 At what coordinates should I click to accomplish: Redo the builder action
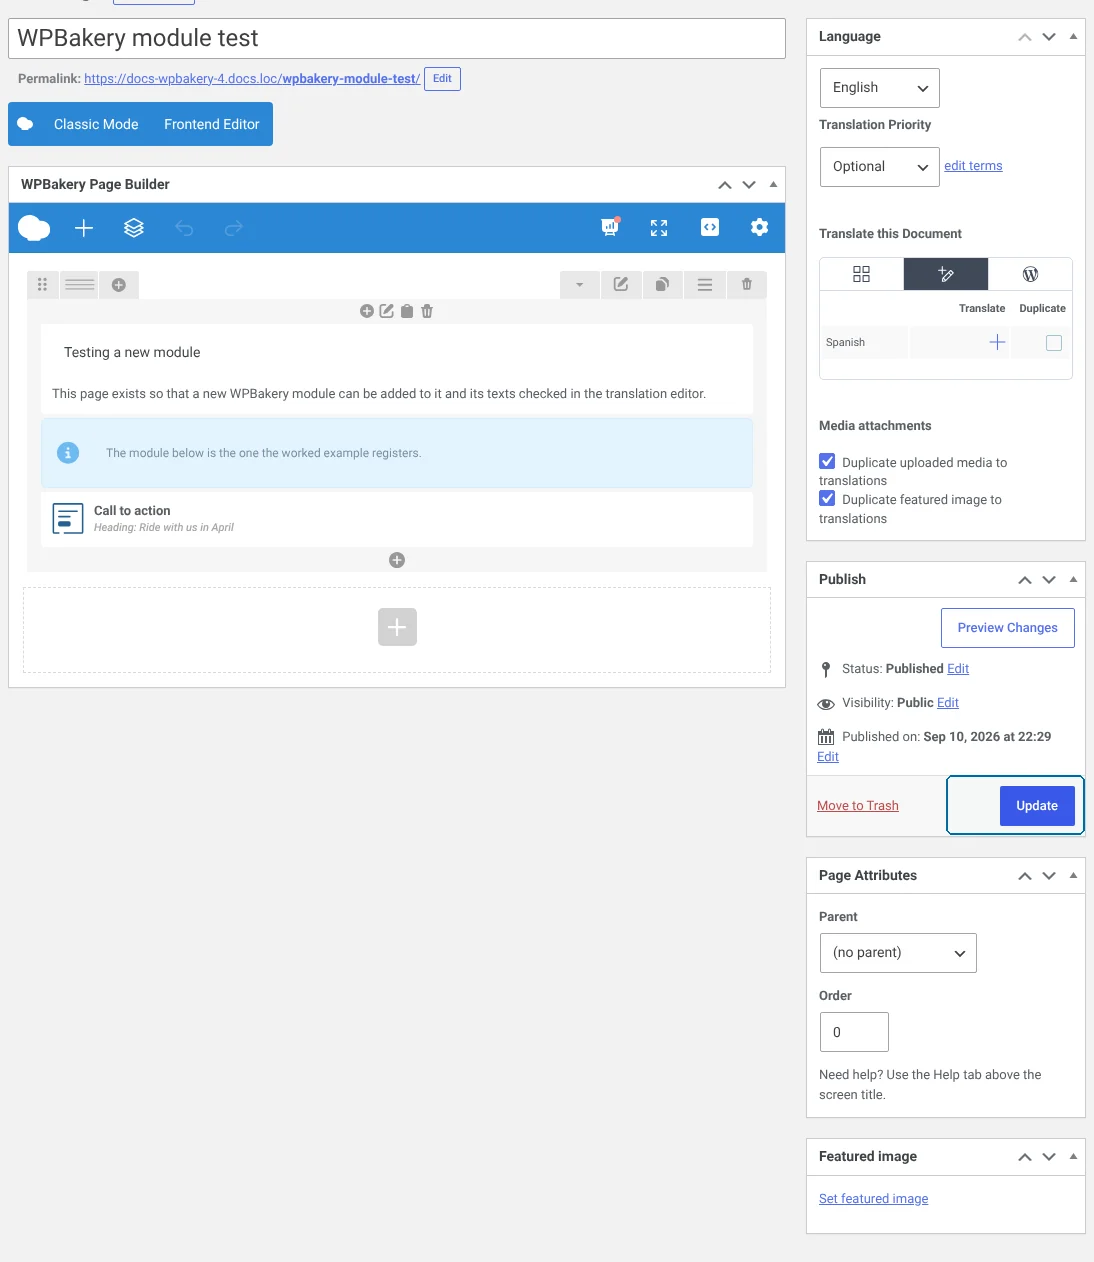click(x=234, y=228)
